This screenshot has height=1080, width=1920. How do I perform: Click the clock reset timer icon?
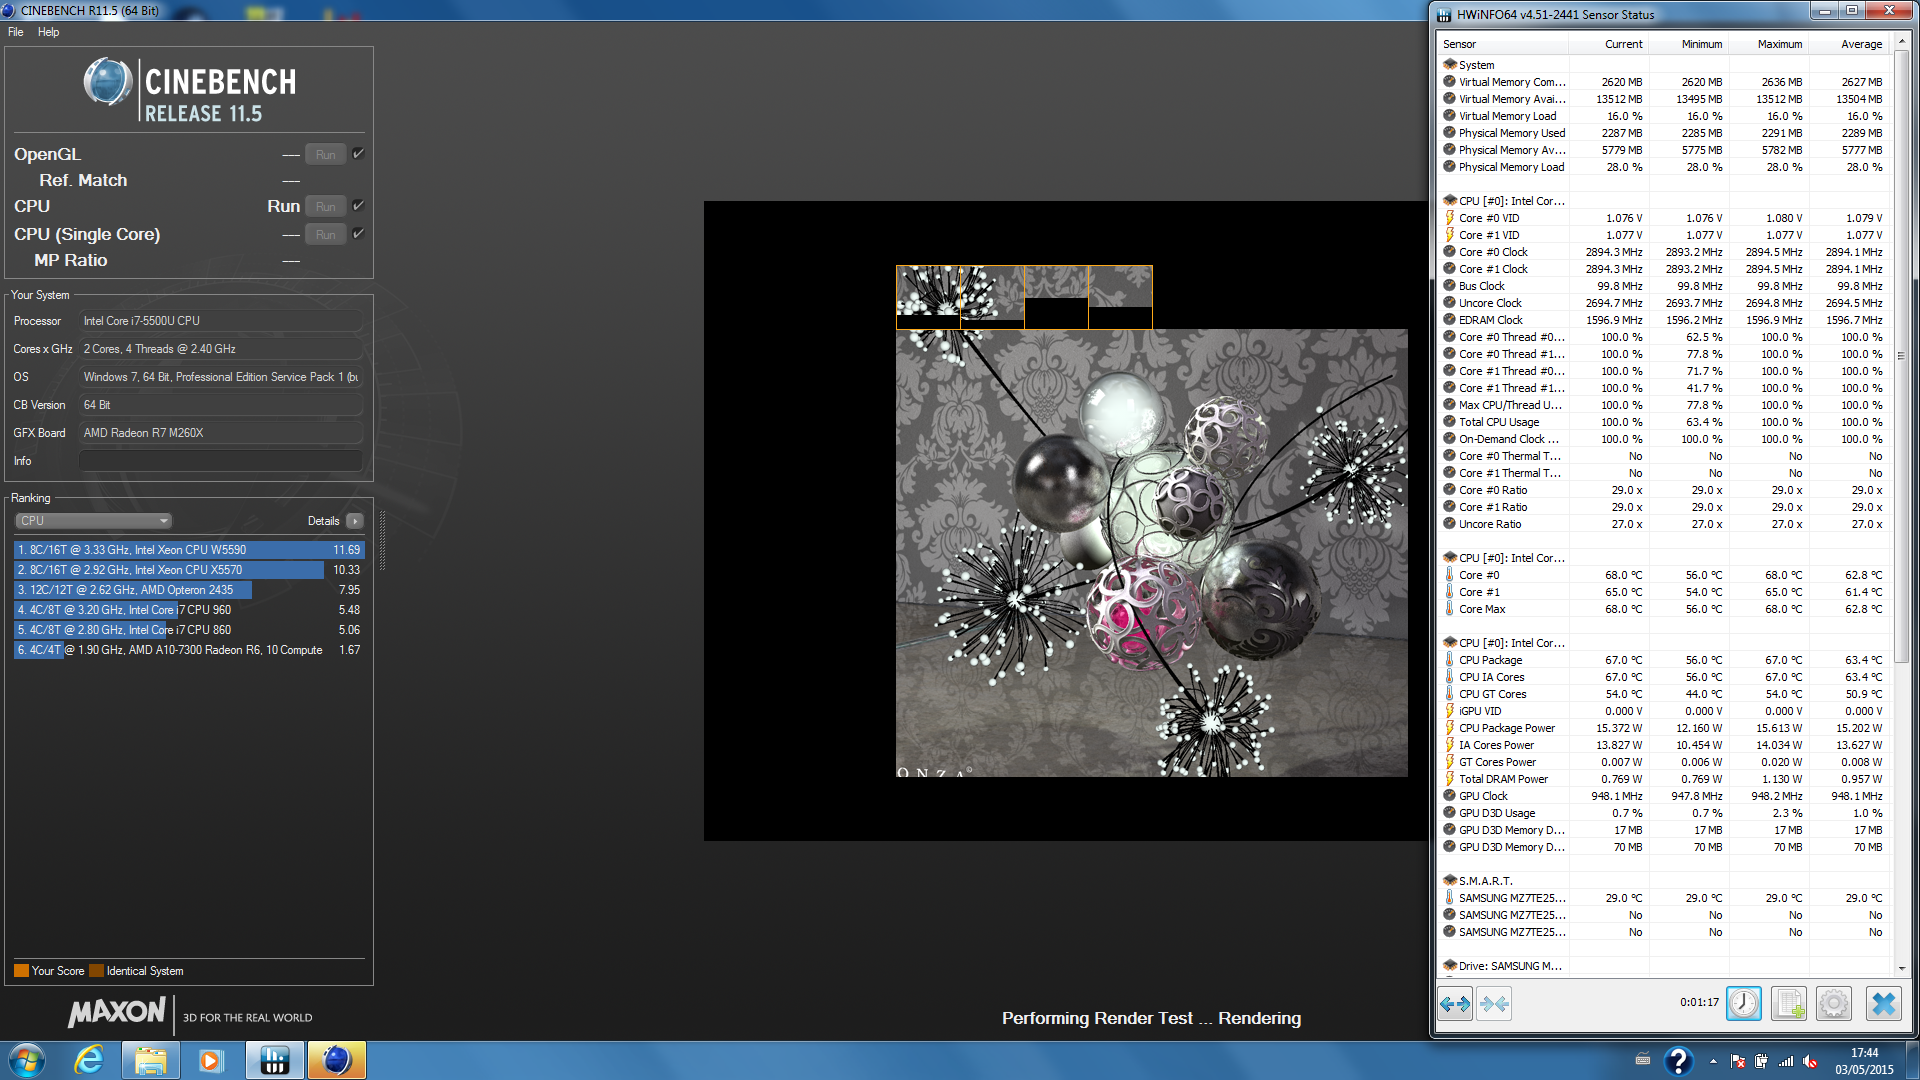tap(1743, 1003)
